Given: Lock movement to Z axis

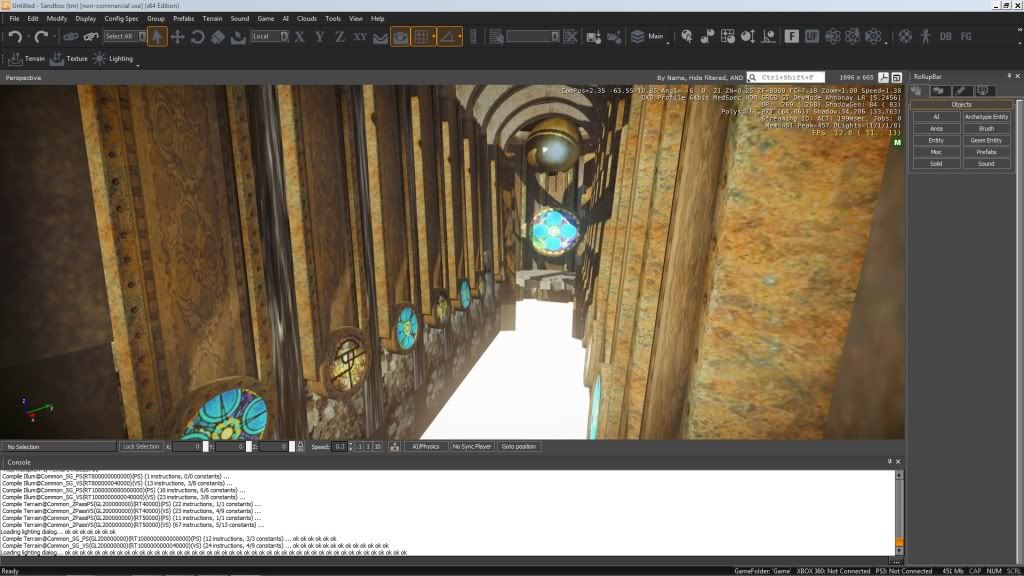Looking at the screenshot, I should pyautogui.click(x=340, y=37).
